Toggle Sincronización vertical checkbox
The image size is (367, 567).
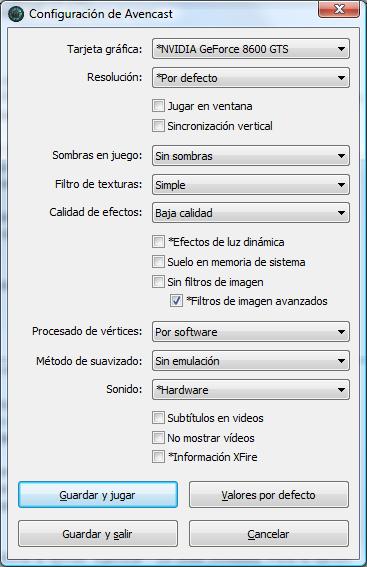point(158,126)
